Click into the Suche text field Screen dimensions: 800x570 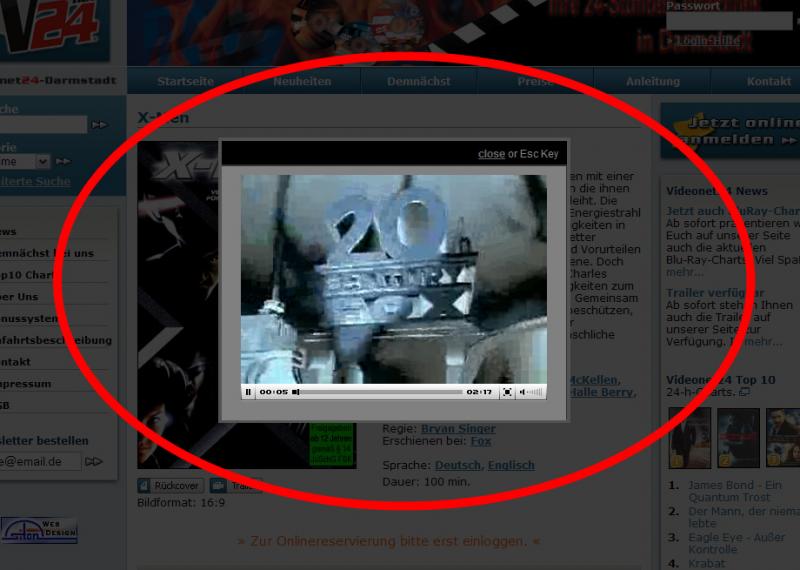tap(43, 125)
